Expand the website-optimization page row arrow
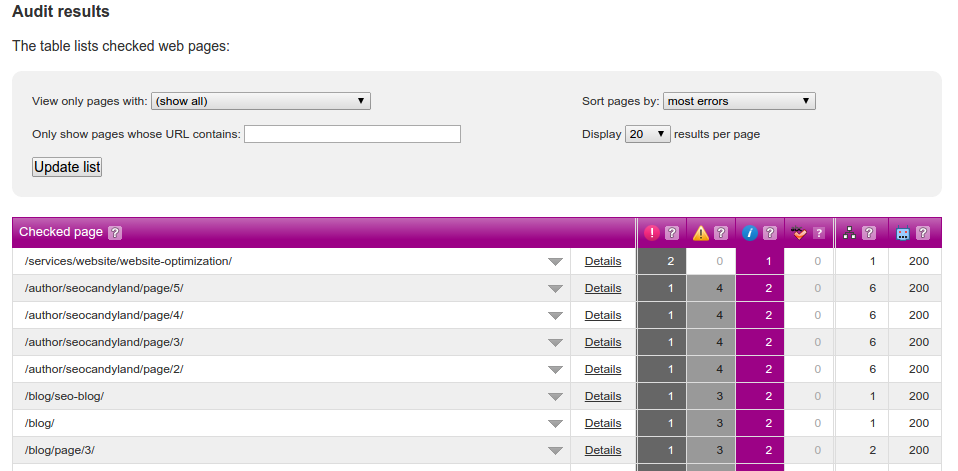This screenshot has width=958, height=471. pyautogui.click(x=555, y=262)
